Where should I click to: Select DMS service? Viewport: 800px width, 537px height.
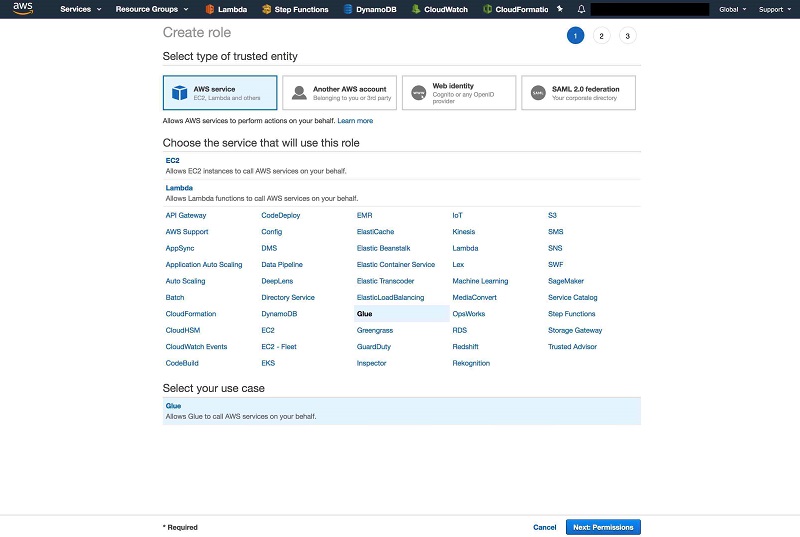click(x=269, y=248)
